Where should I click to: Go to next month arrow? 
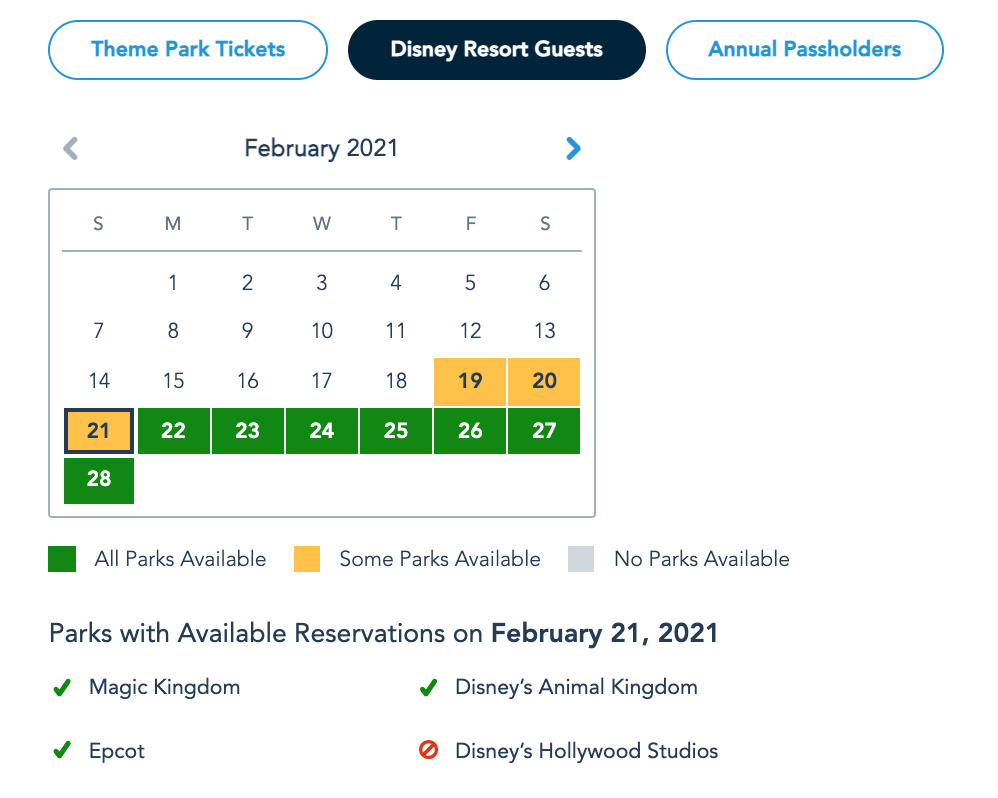[573, 149]
